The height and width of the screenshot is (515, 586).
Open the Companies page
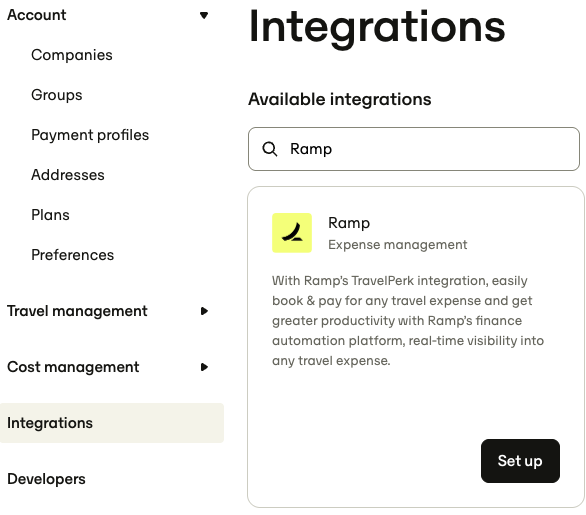[x=72, y=55]
